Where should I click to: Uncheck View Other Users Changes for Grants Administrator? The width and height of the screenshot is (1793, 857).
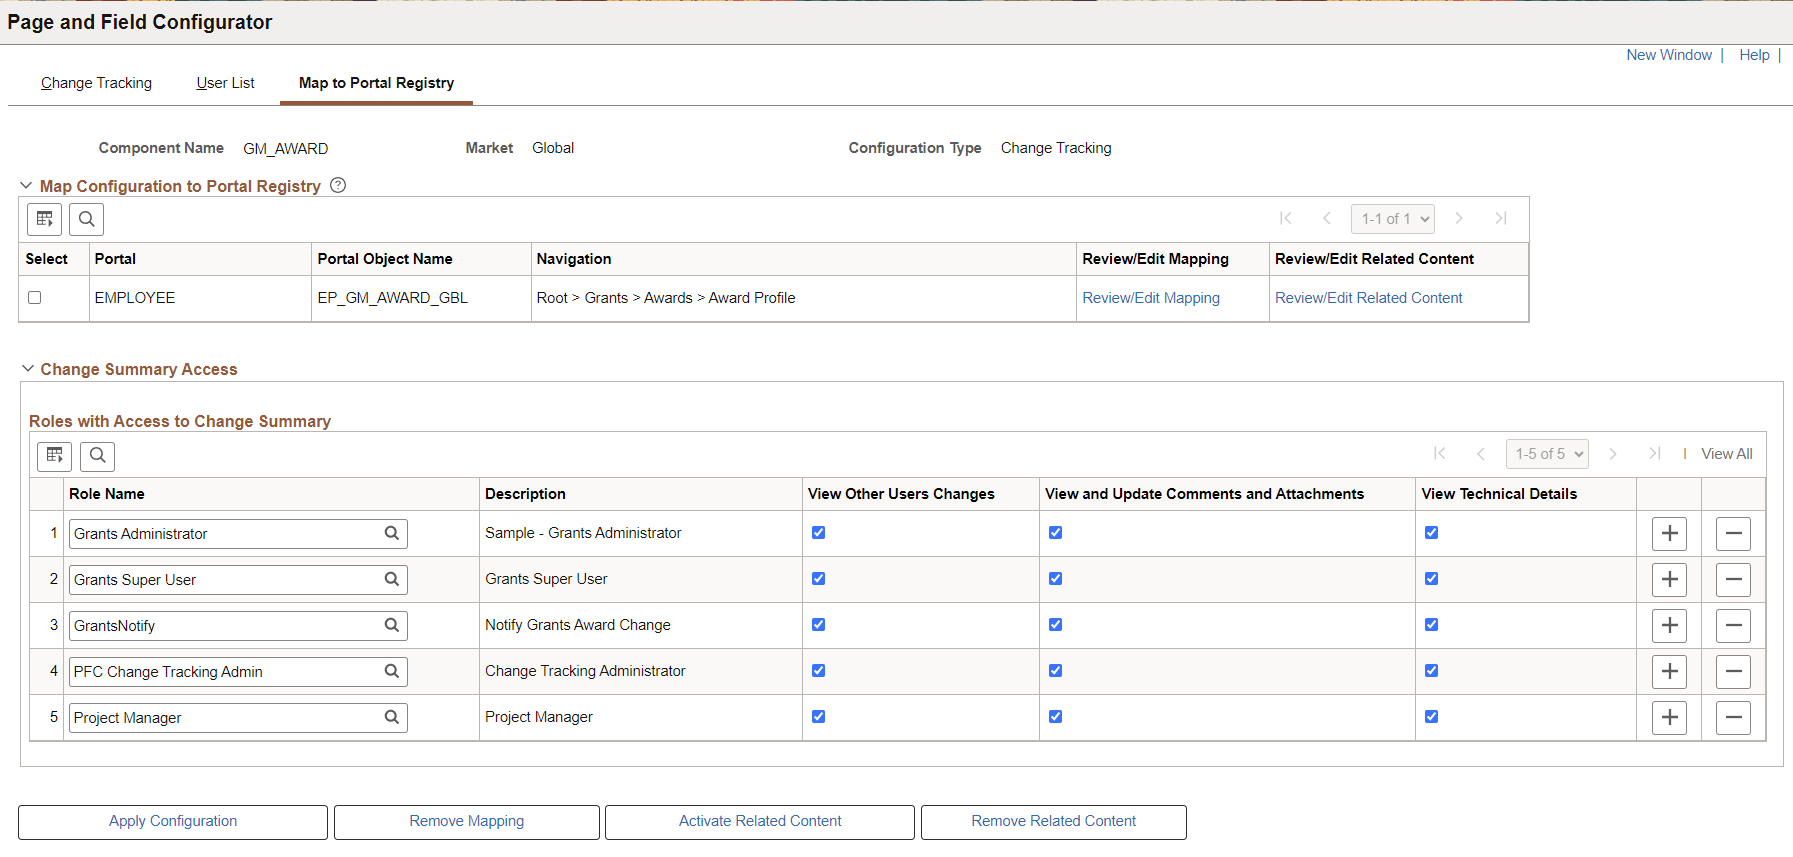point(818,533)
